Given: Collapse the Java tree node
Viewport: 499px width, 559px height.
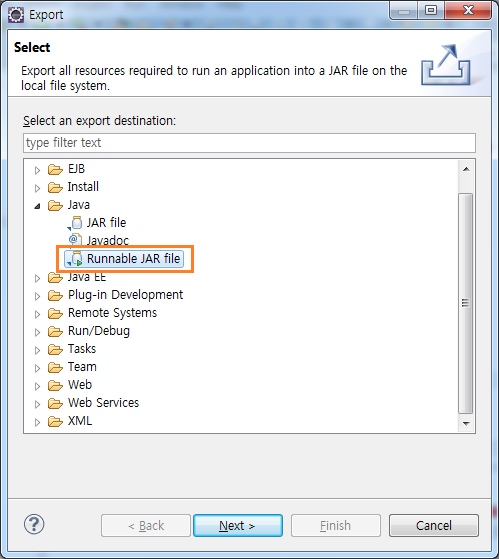Looking at the screenshot, I should tap(37, 206).
